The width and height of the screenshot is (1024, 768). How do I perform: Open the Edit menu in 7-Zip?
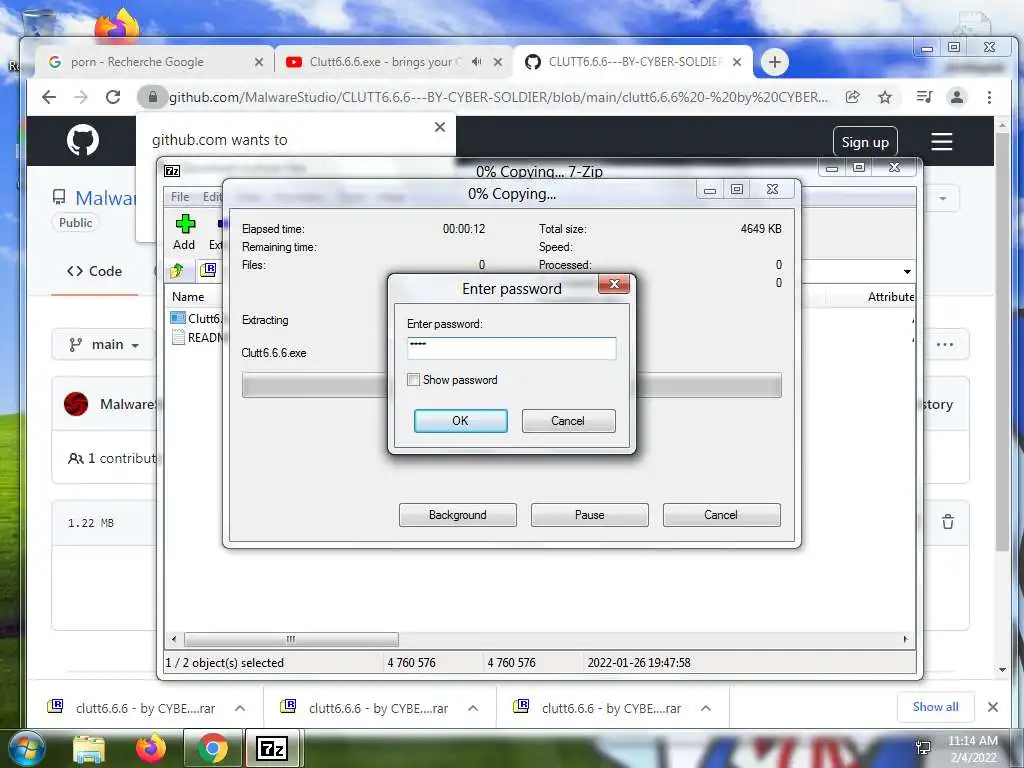pos(212,197)
